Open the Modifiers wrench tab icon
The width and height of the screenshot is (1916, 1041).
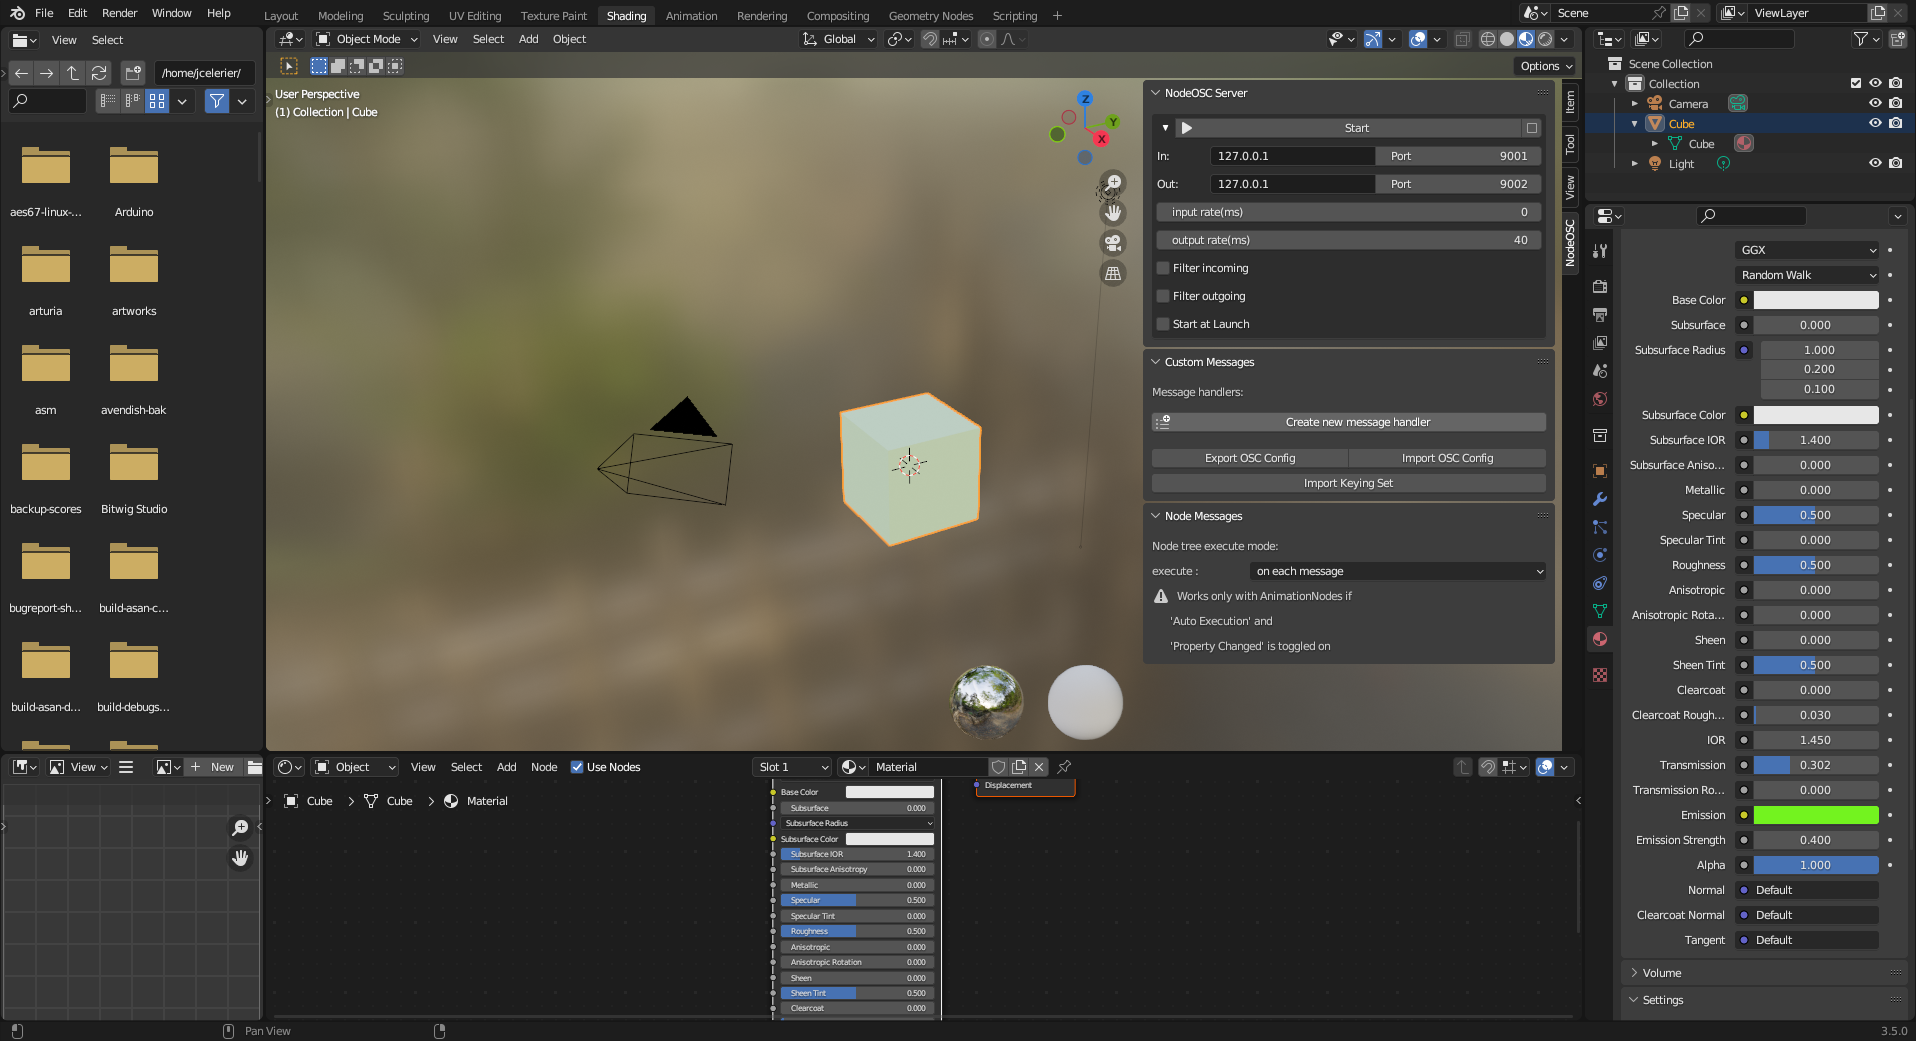pos(1600,499)
